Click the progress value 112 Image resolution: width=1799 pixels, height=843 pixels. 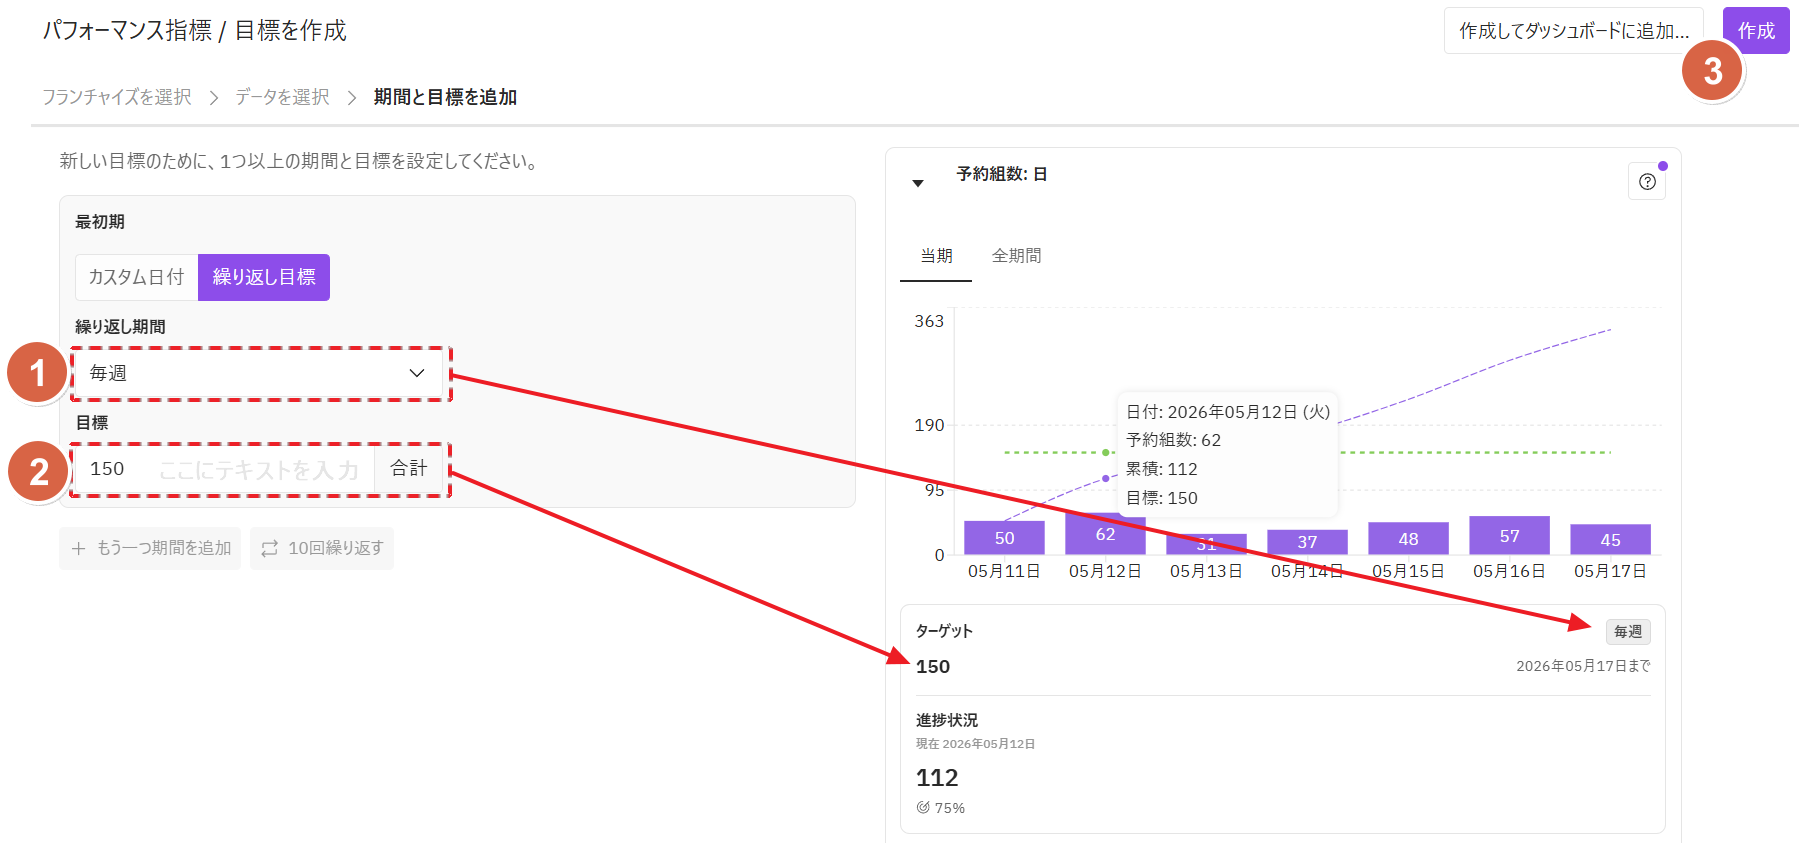[x=937, y=778]
